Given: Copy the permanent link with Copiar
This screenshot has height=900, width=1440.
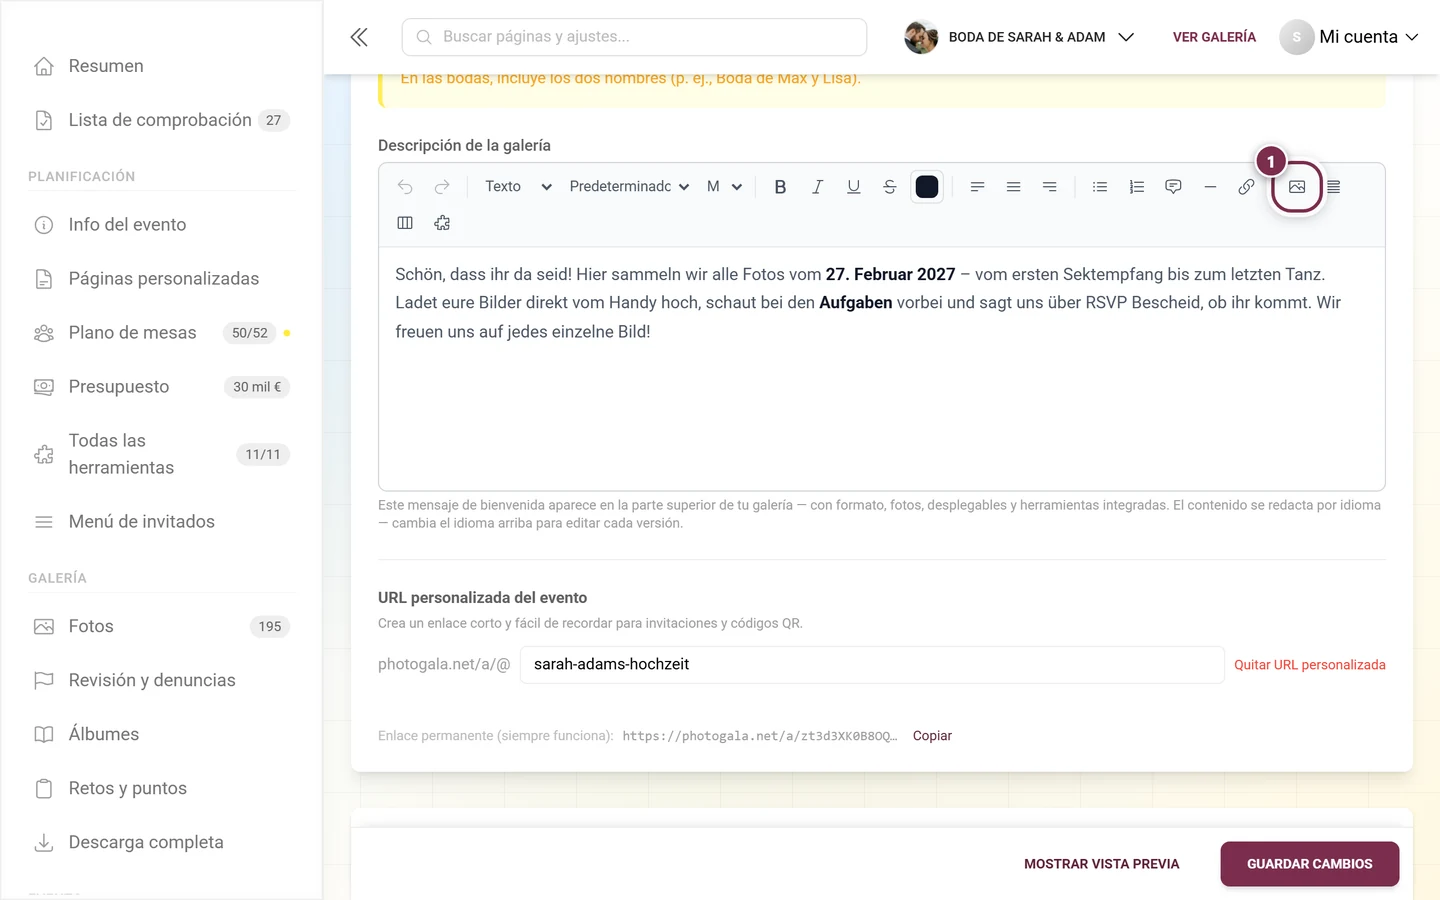Looking at the screenshot, I should coord(932,736).
